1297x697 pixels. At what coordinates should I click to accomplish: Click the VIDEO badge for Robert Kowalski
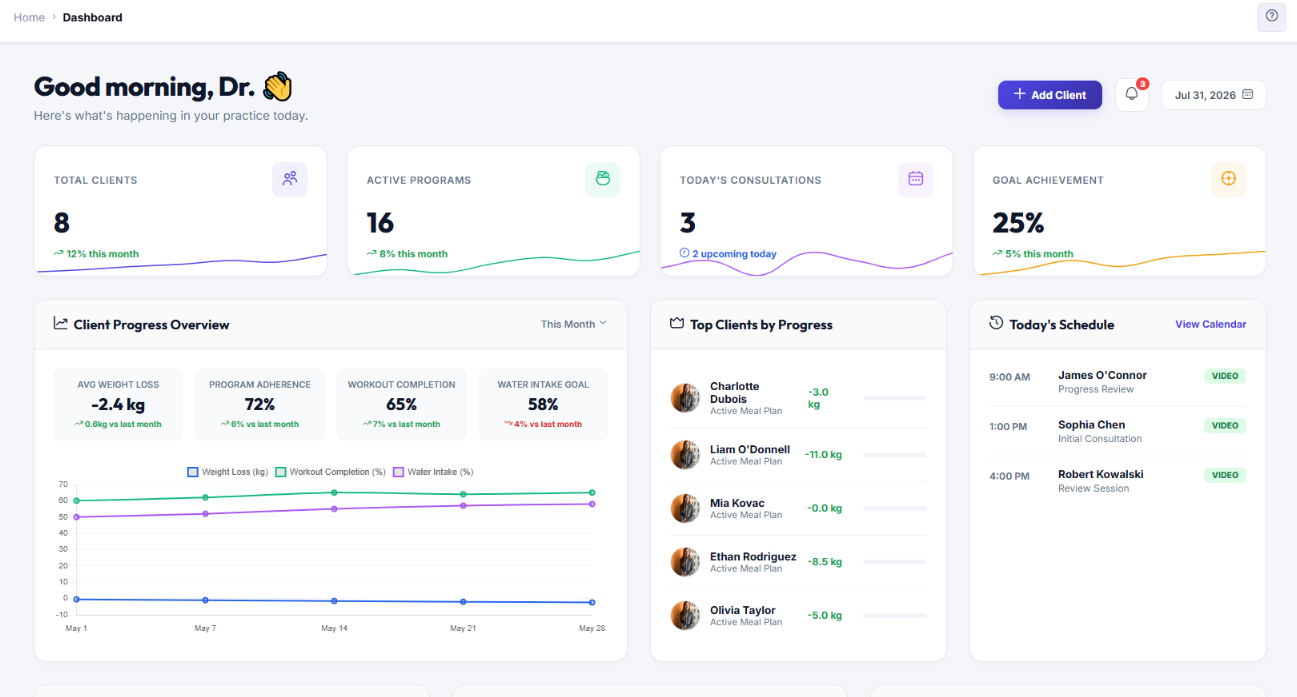[1225, 475]
